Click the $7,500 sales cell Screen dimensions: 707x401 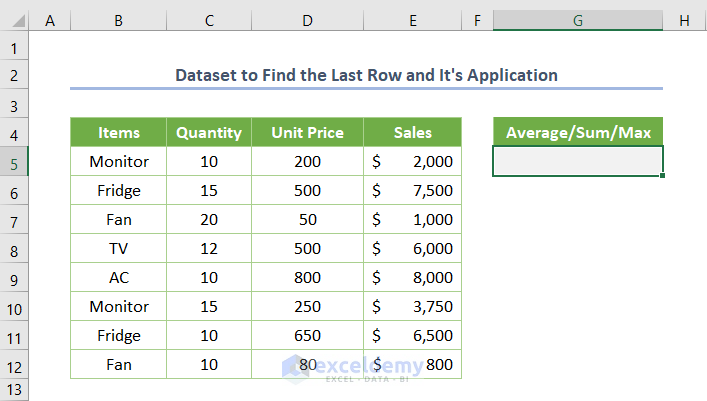point(412,191)
